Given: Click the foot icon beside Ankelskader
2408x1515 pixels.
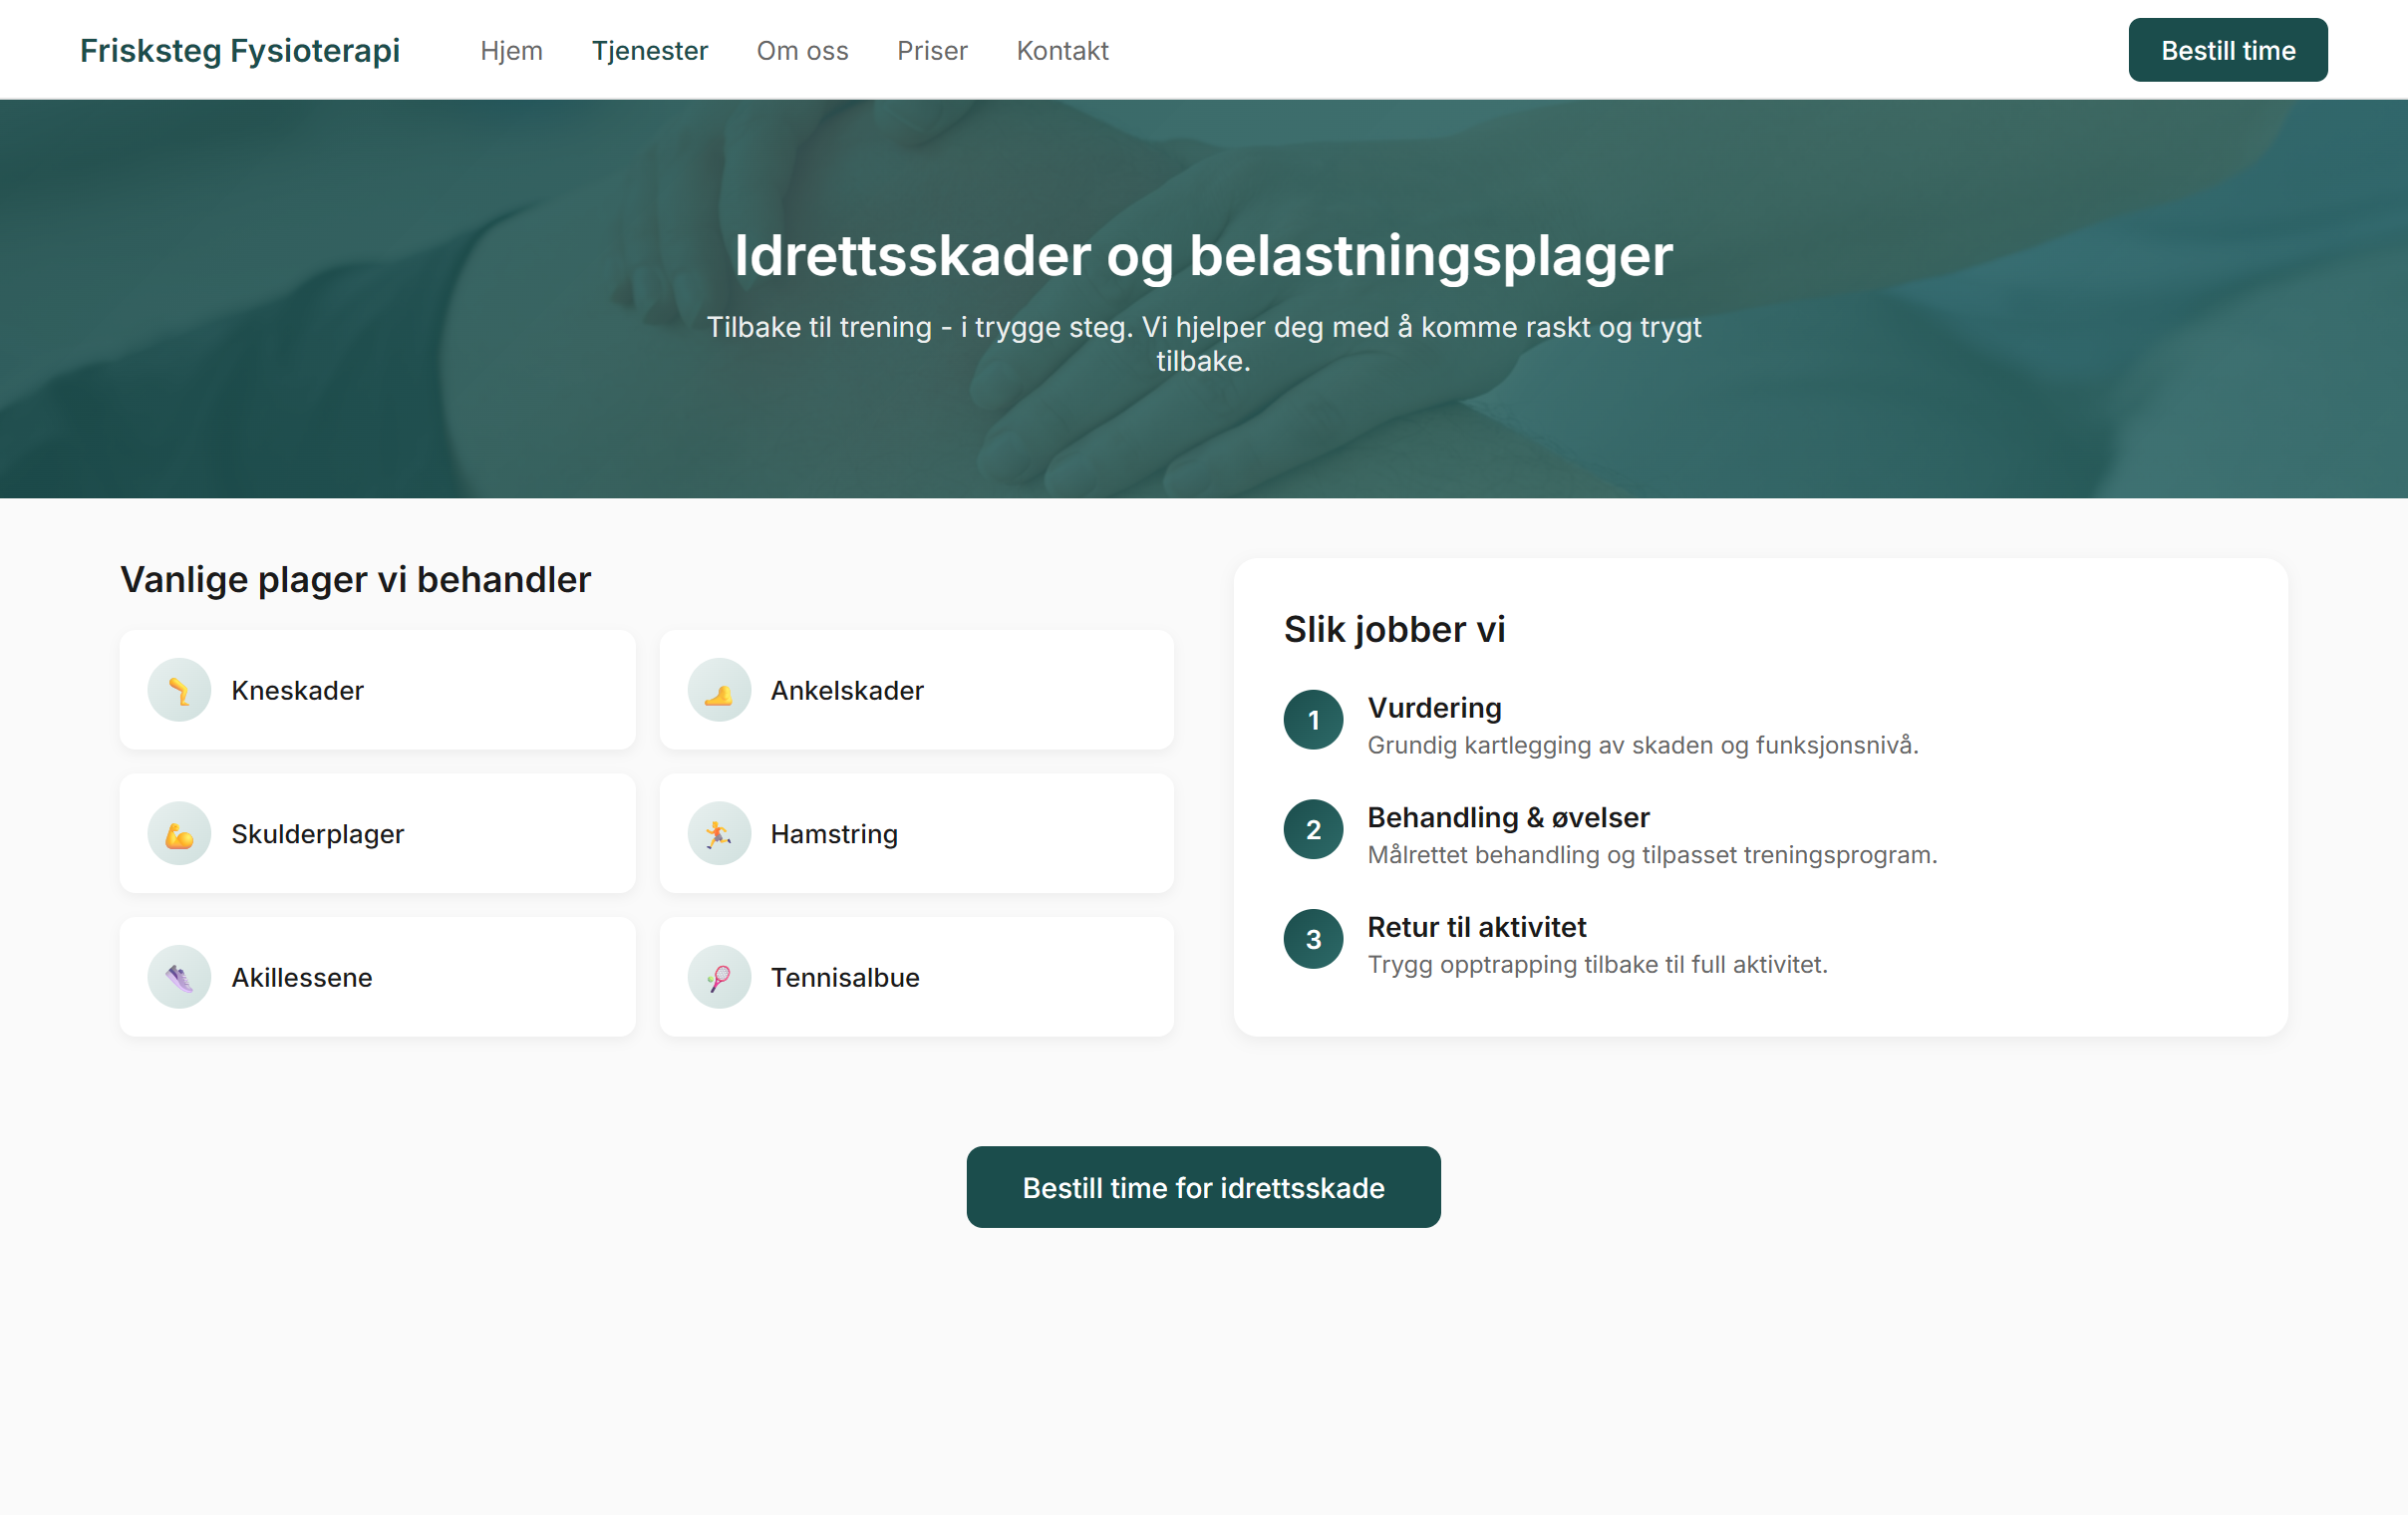Looking at the screenshot, I should [x=718, y=690].
